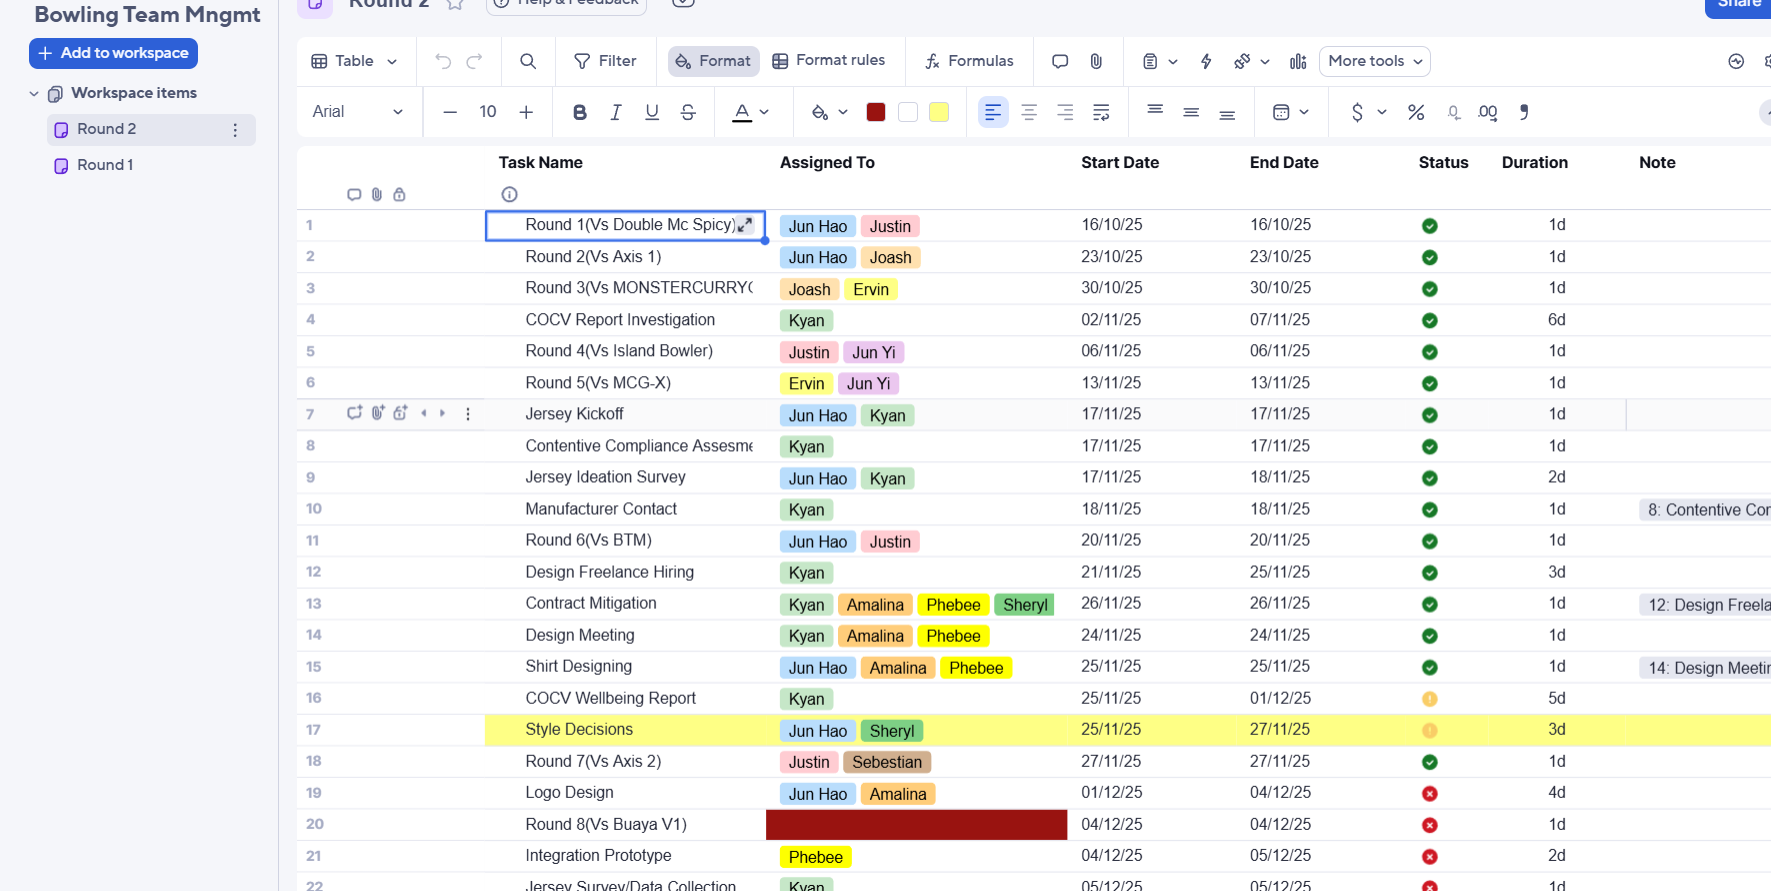The image size is (1771, 891).
Task: Click the Undo arrow icon
Action: tap(443, 61)
